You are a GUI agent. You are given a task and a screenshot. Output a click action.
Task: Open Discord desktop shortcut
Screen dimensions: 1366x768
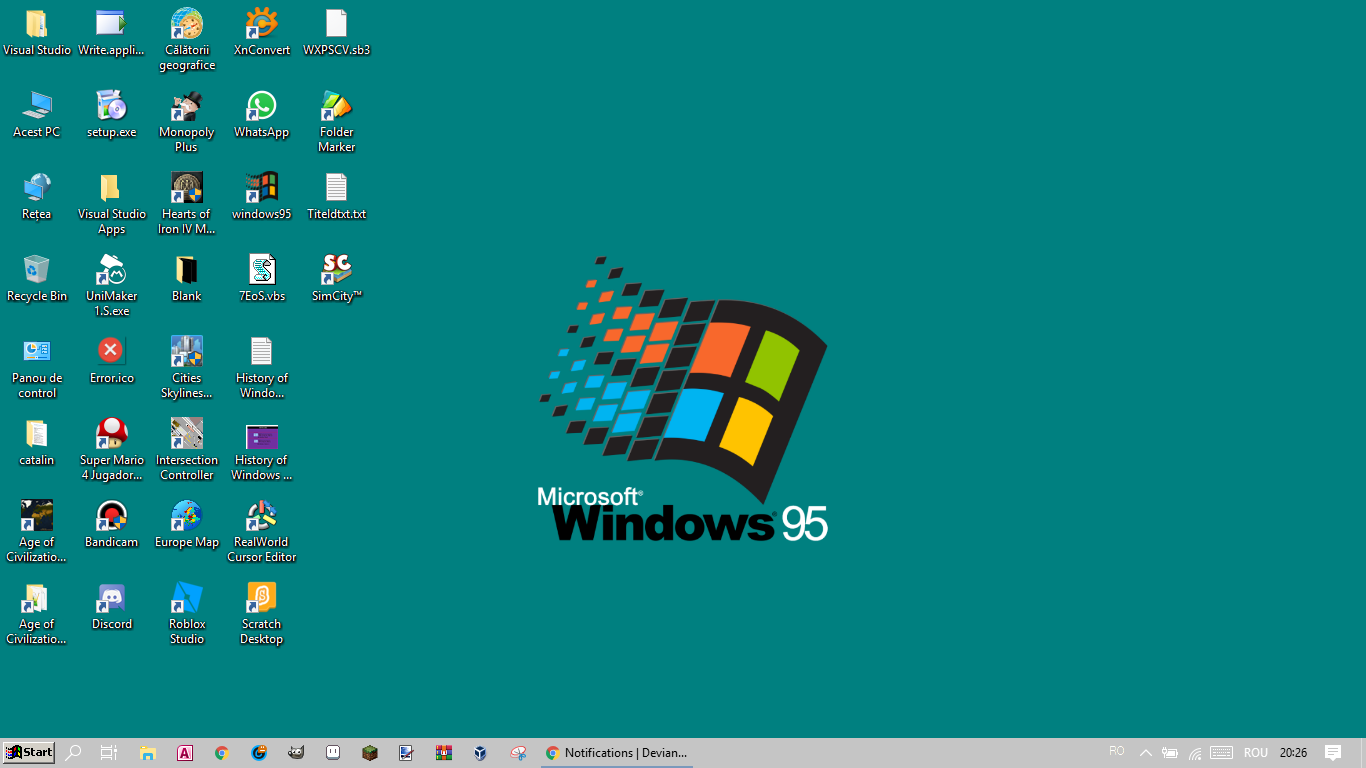coord(111,607)
